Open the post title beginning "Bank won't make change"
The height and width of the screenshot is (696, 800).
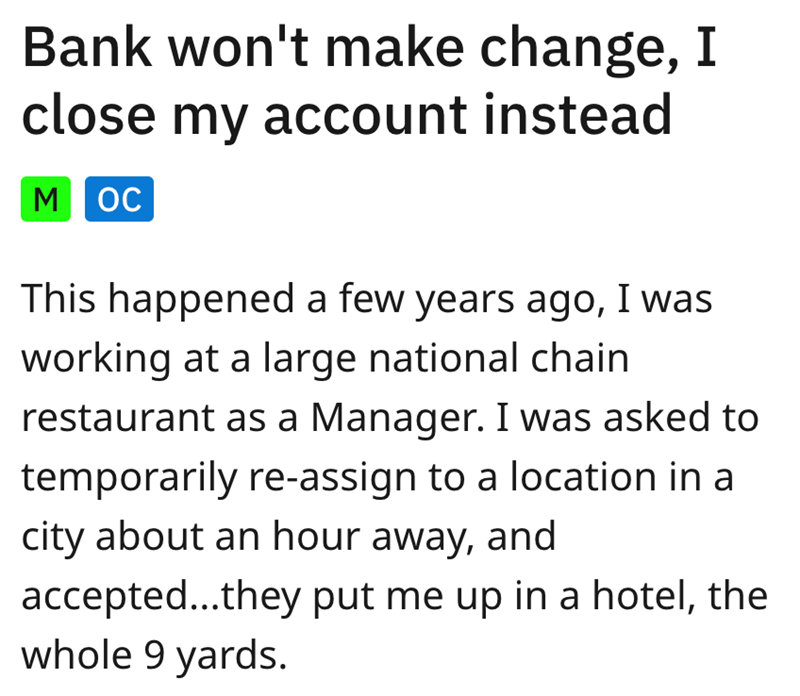tap(368, 50)
